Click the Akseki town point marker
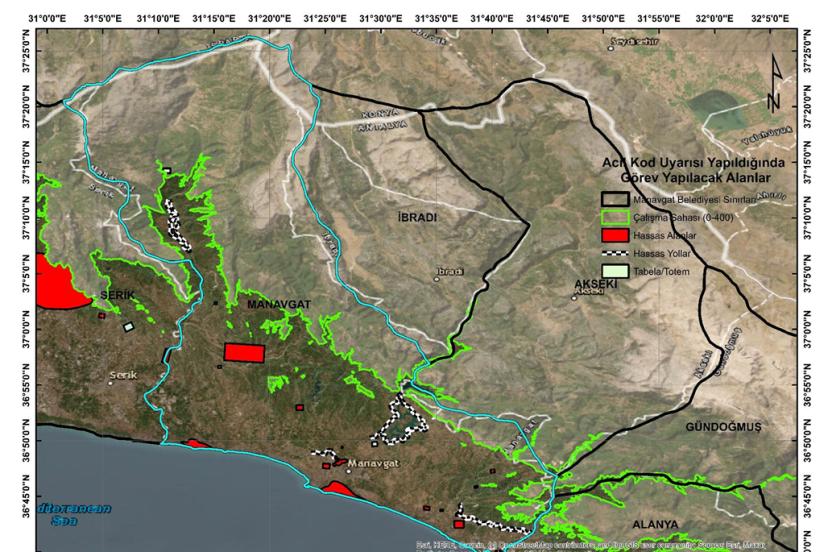 pyautogui.click(x=574, y=296)
